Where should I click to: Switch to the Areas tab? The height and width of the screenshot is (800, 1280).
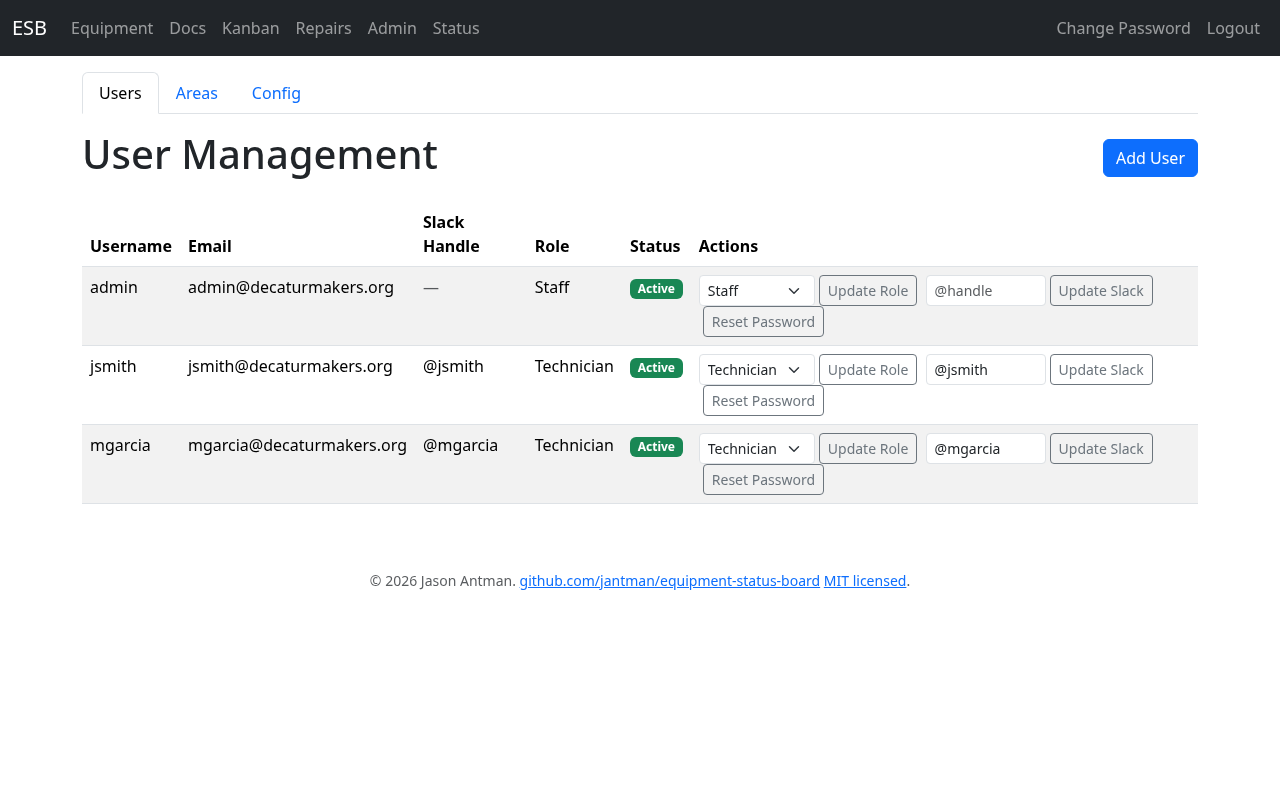coord(197,93)
